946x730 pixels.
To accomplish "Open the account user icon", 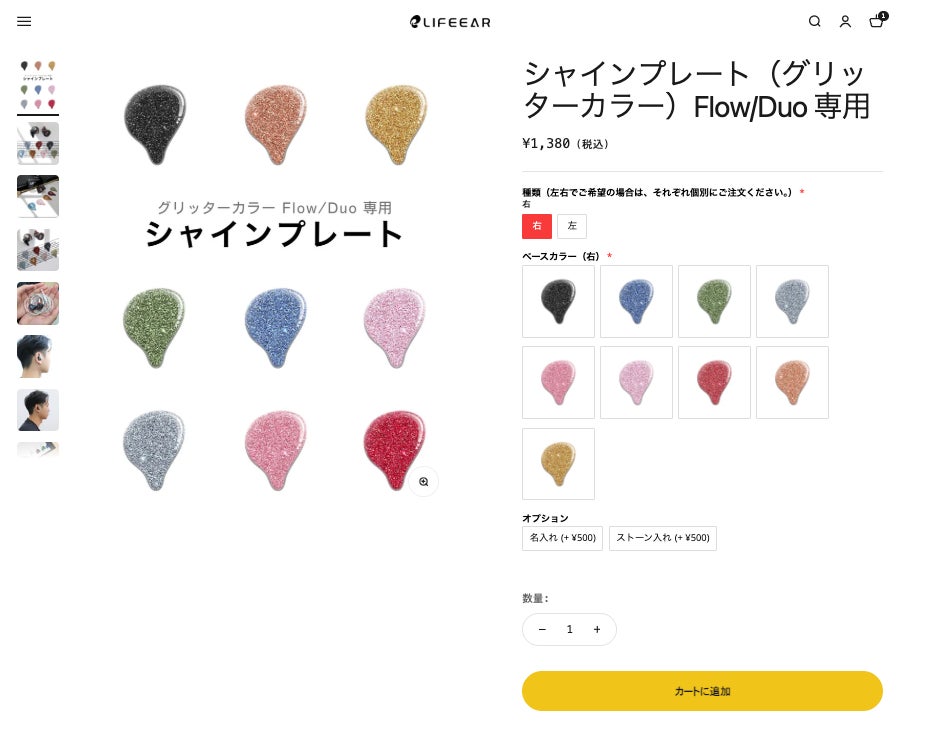I will pos(845,22).
